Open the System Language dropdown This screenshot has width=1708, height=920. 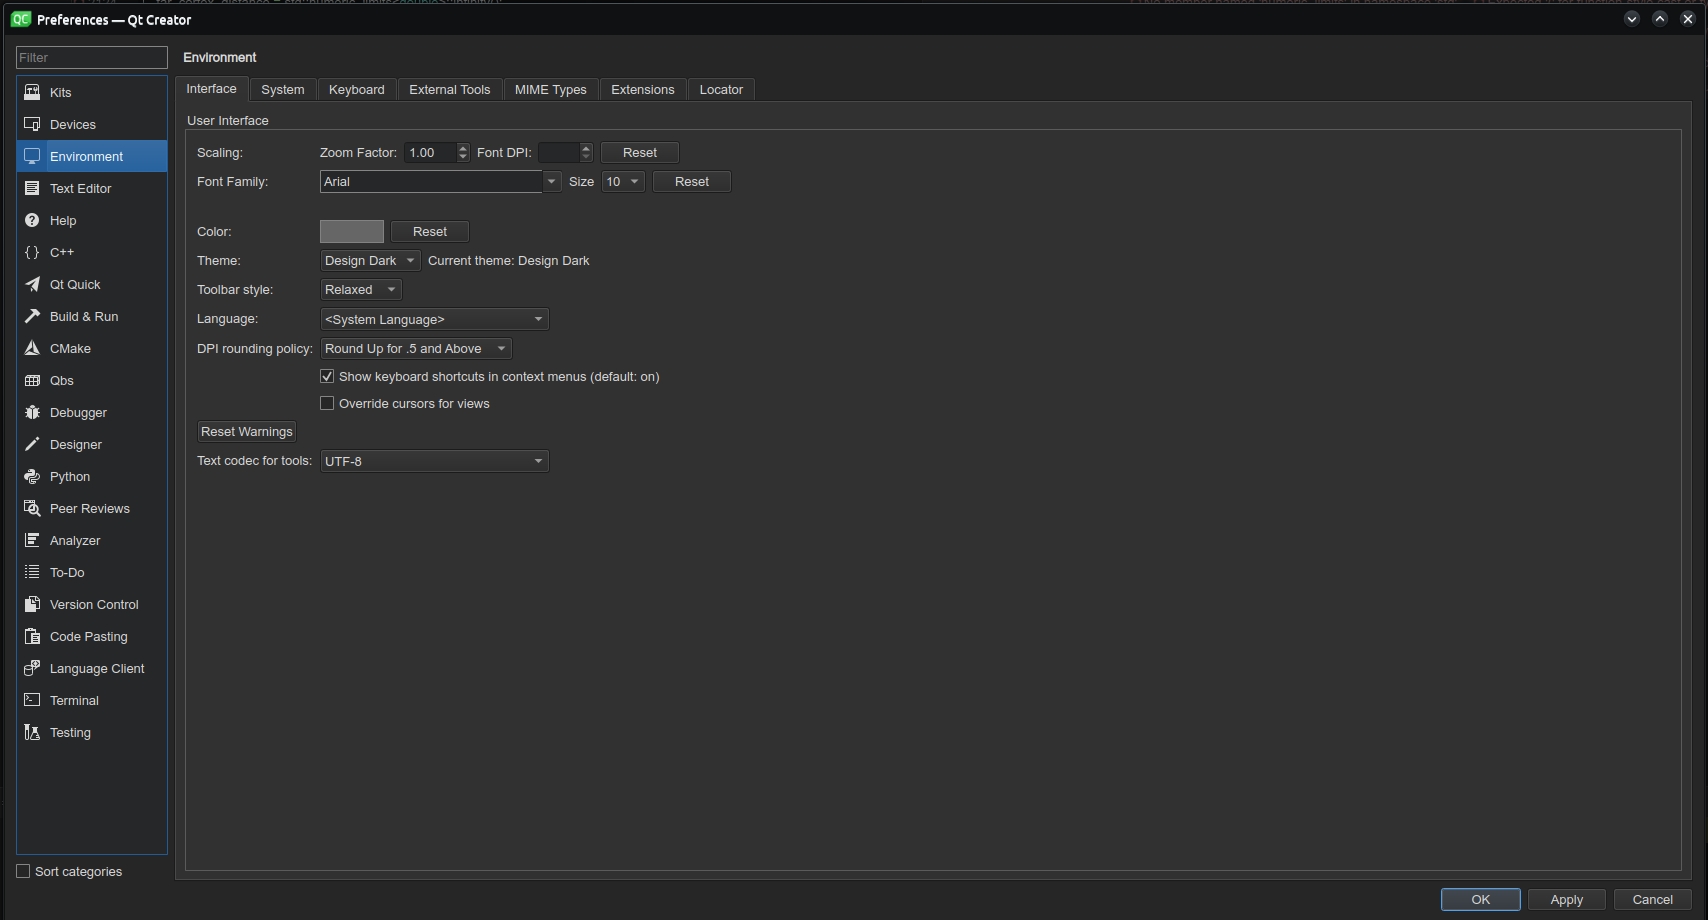pos(434,319)
